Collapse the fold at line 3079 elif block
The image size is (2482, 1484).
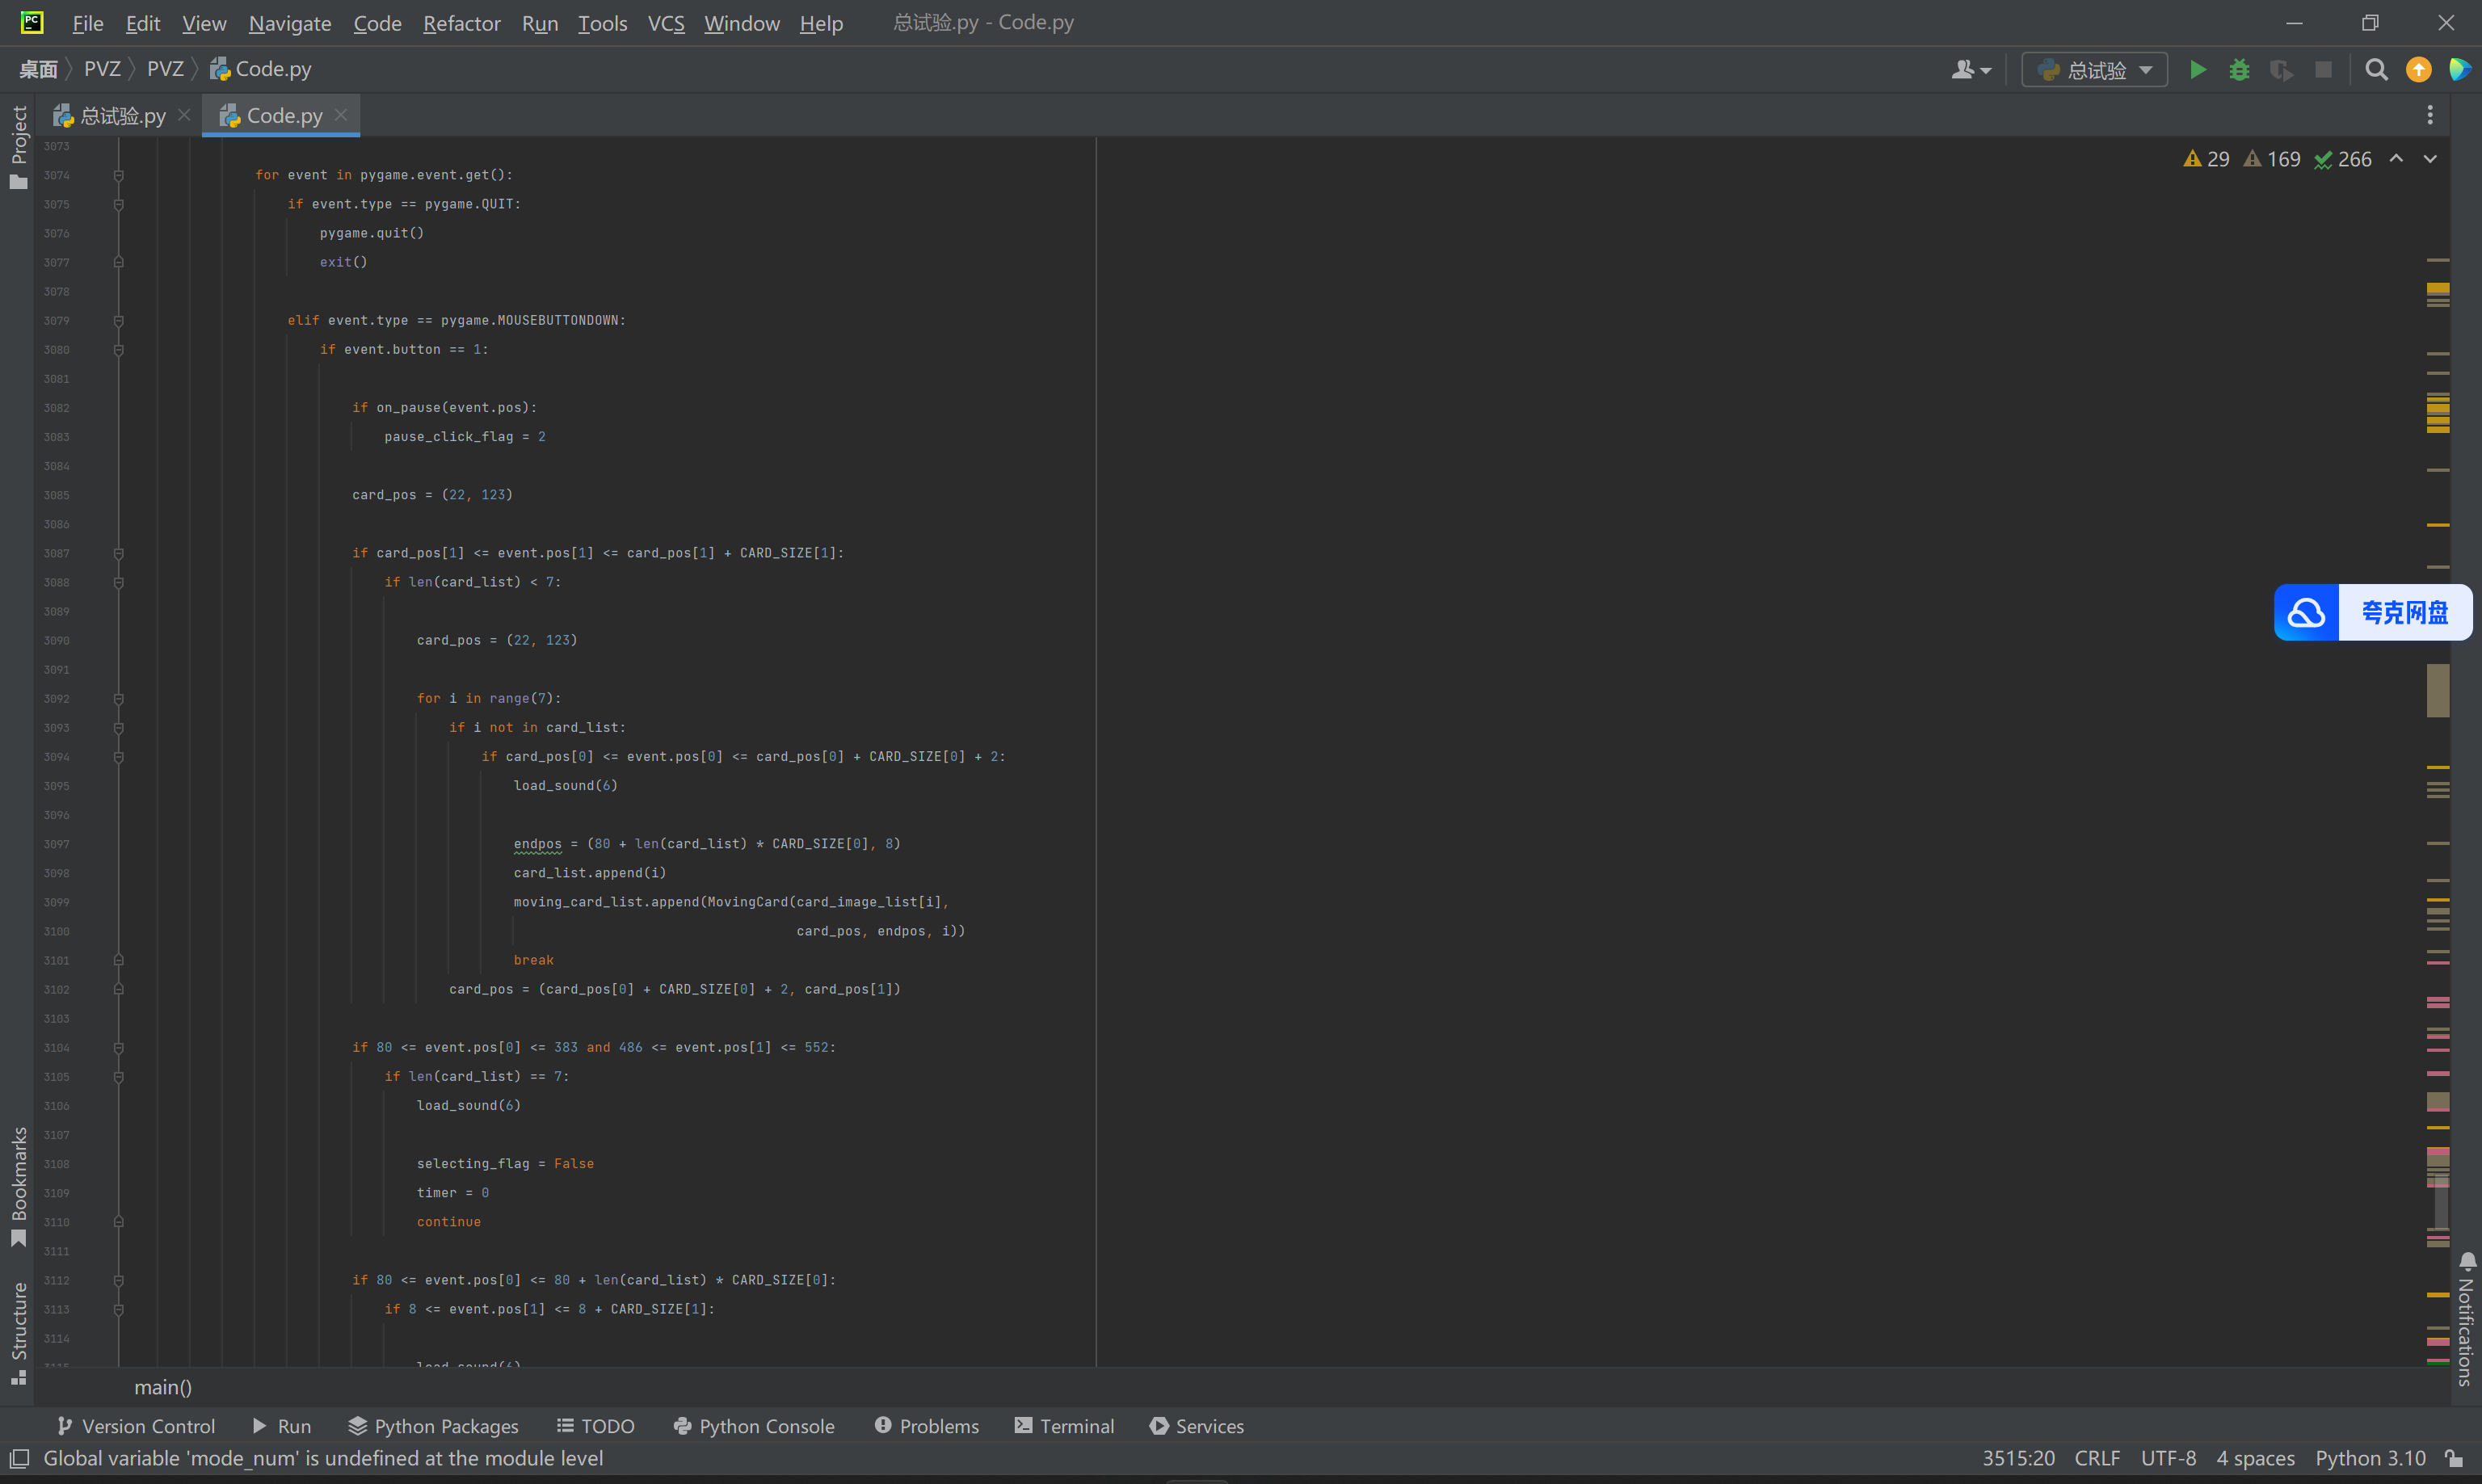click(118, 321)
